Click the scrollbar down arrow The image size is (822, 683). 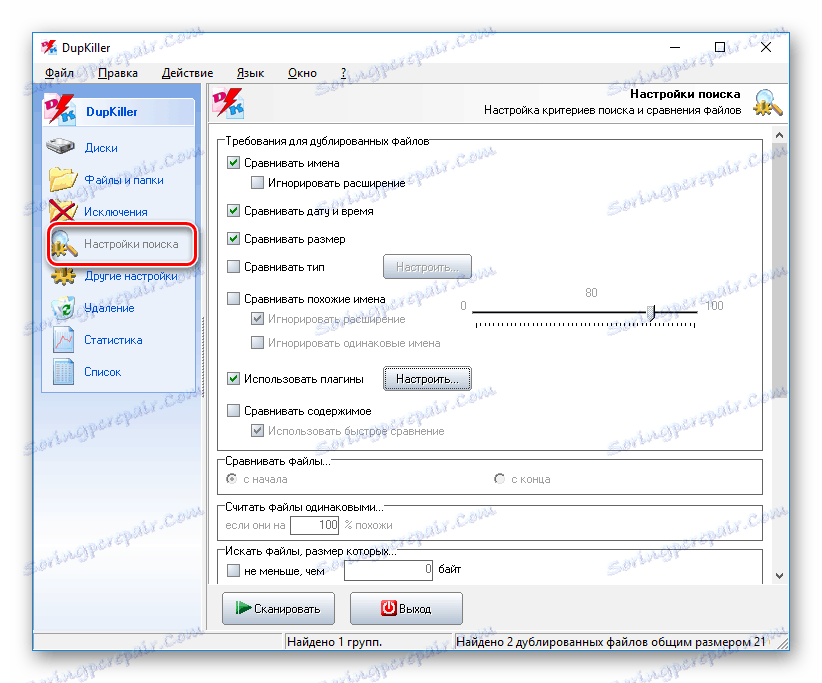tap(779, 576)
